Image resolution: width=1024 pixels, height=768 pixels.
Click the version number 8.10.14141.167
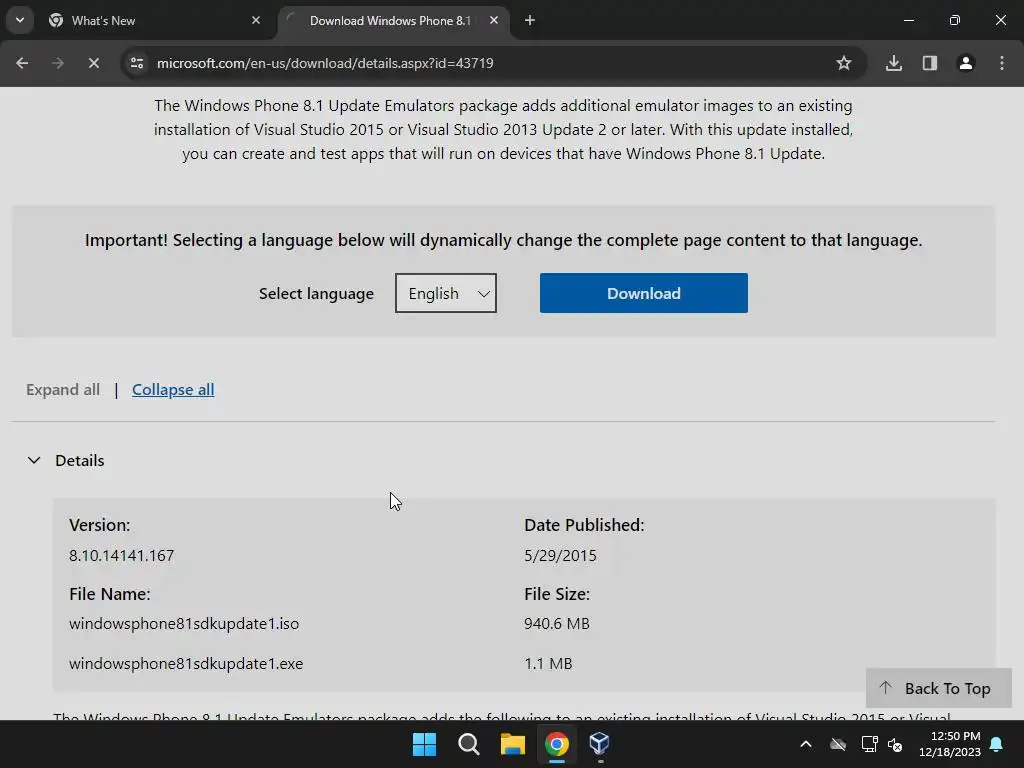pyautogui.click(x=121, y=556)
